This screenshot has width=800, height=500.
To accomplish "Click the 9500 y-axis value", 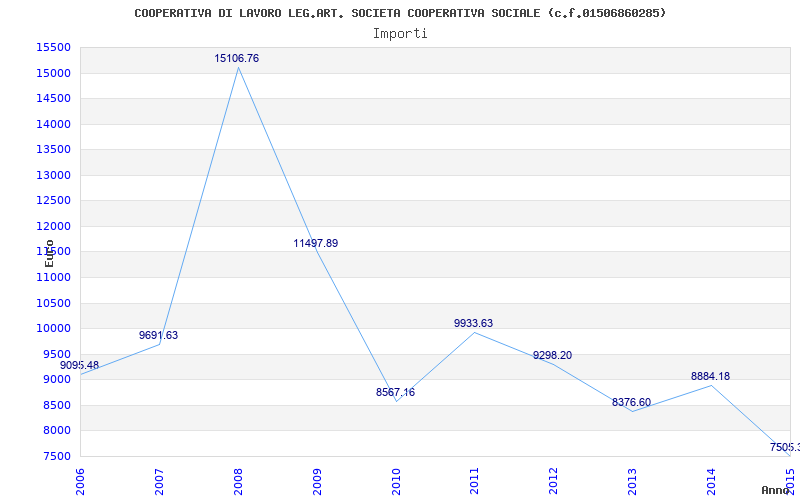I will tap(56, 354).
